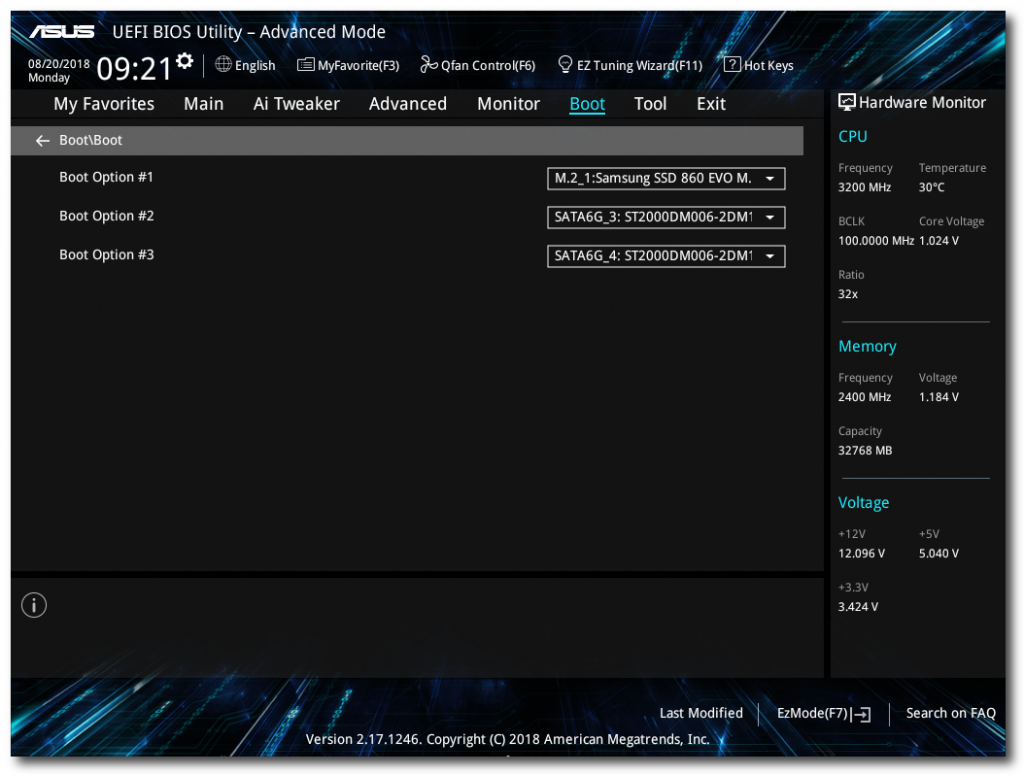This screenshot has width=1024, height=775.
Task: Open MyFavorite with the F3 icon
Action: coord(348,65)
